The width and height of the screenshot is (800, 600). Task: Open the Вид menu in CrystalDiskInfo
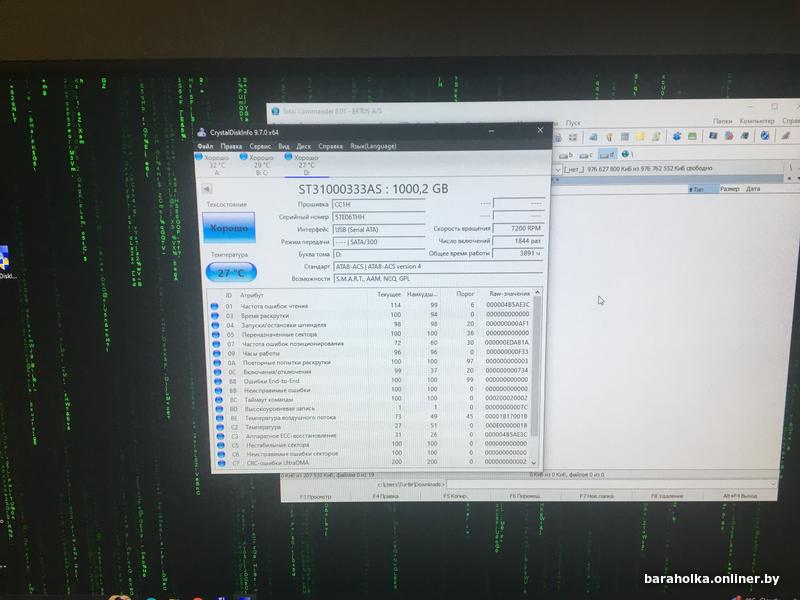tap(284, 146)
